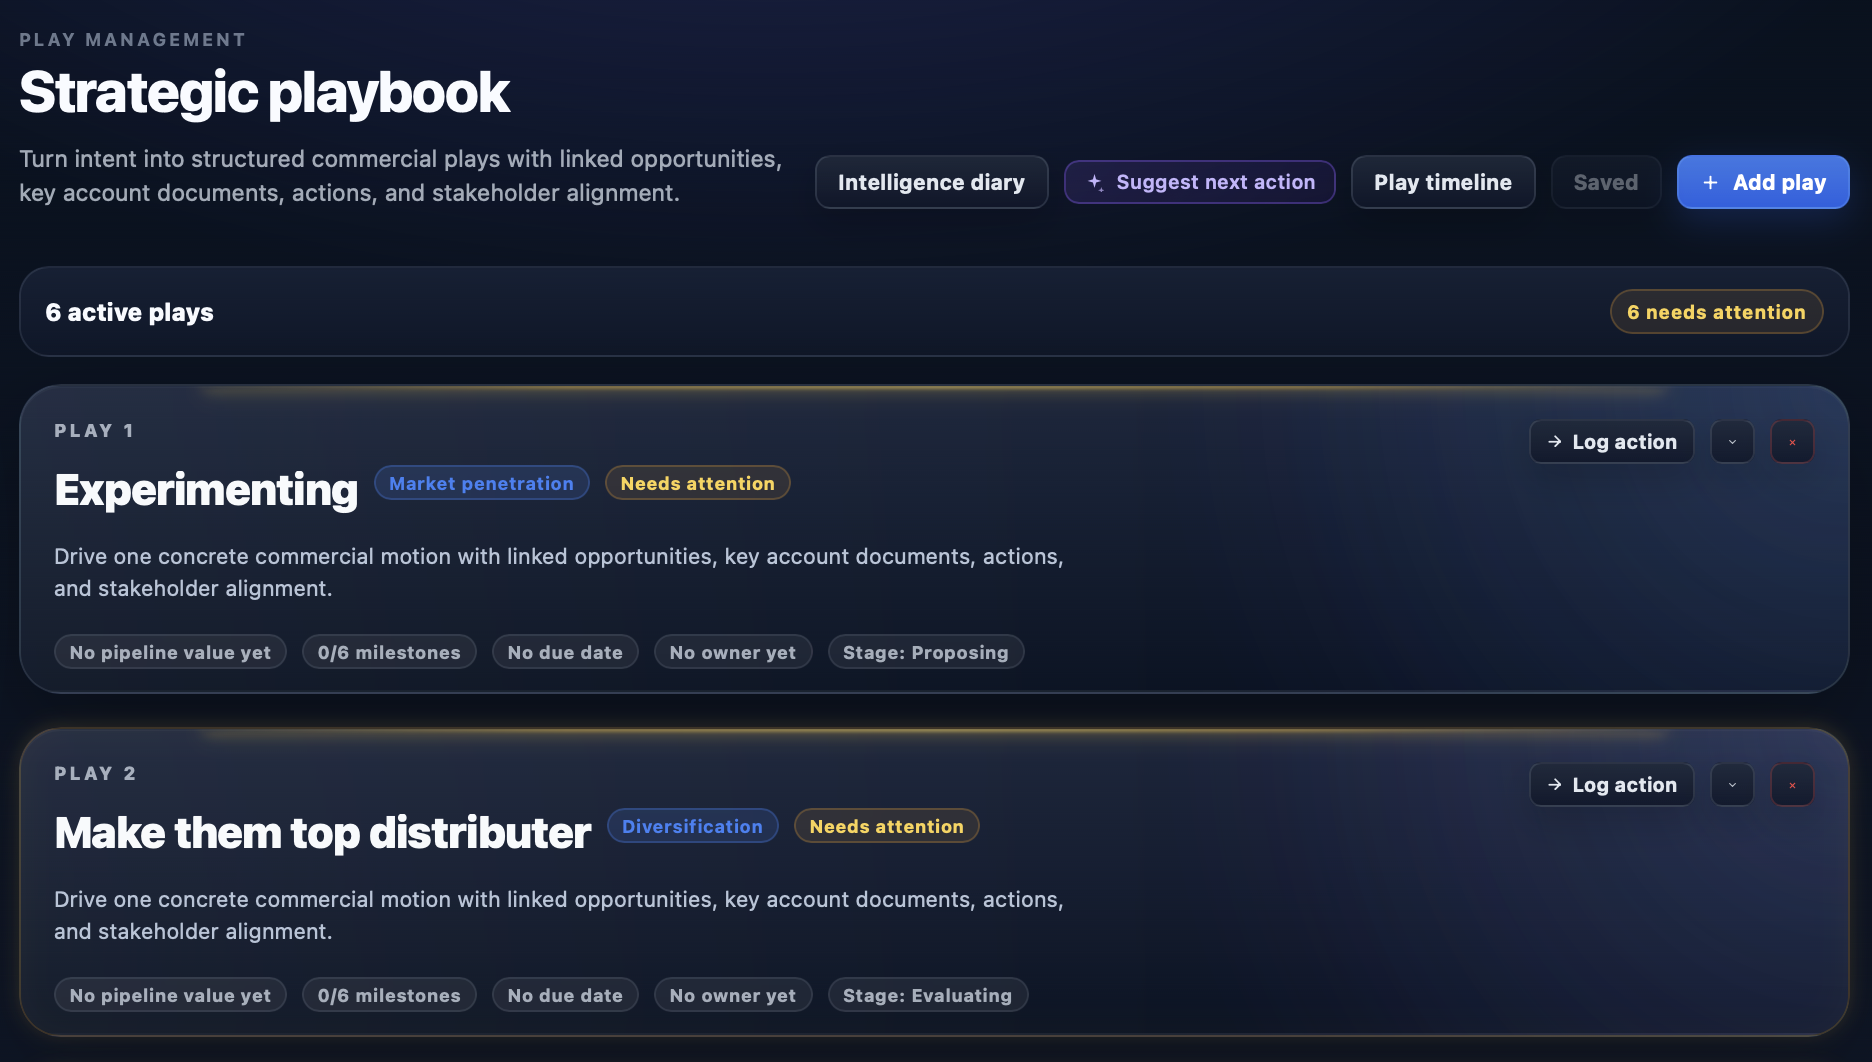Expand Play 2 chevron dropdown

[1732, 785]
